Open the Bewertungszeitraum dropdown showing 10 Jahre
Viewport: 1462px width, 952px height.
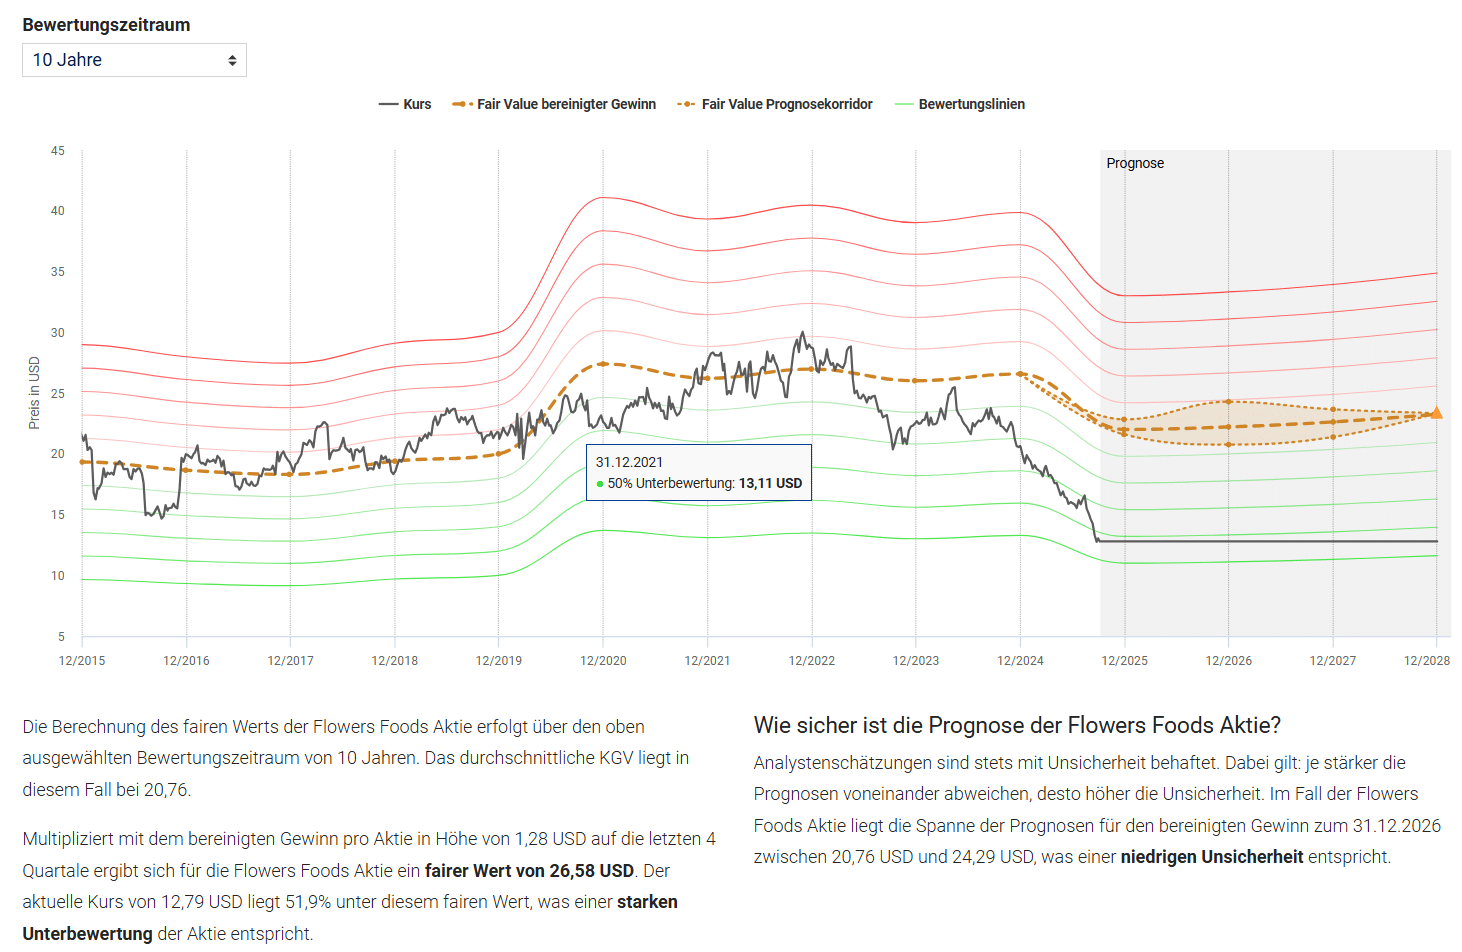[134, 60]
